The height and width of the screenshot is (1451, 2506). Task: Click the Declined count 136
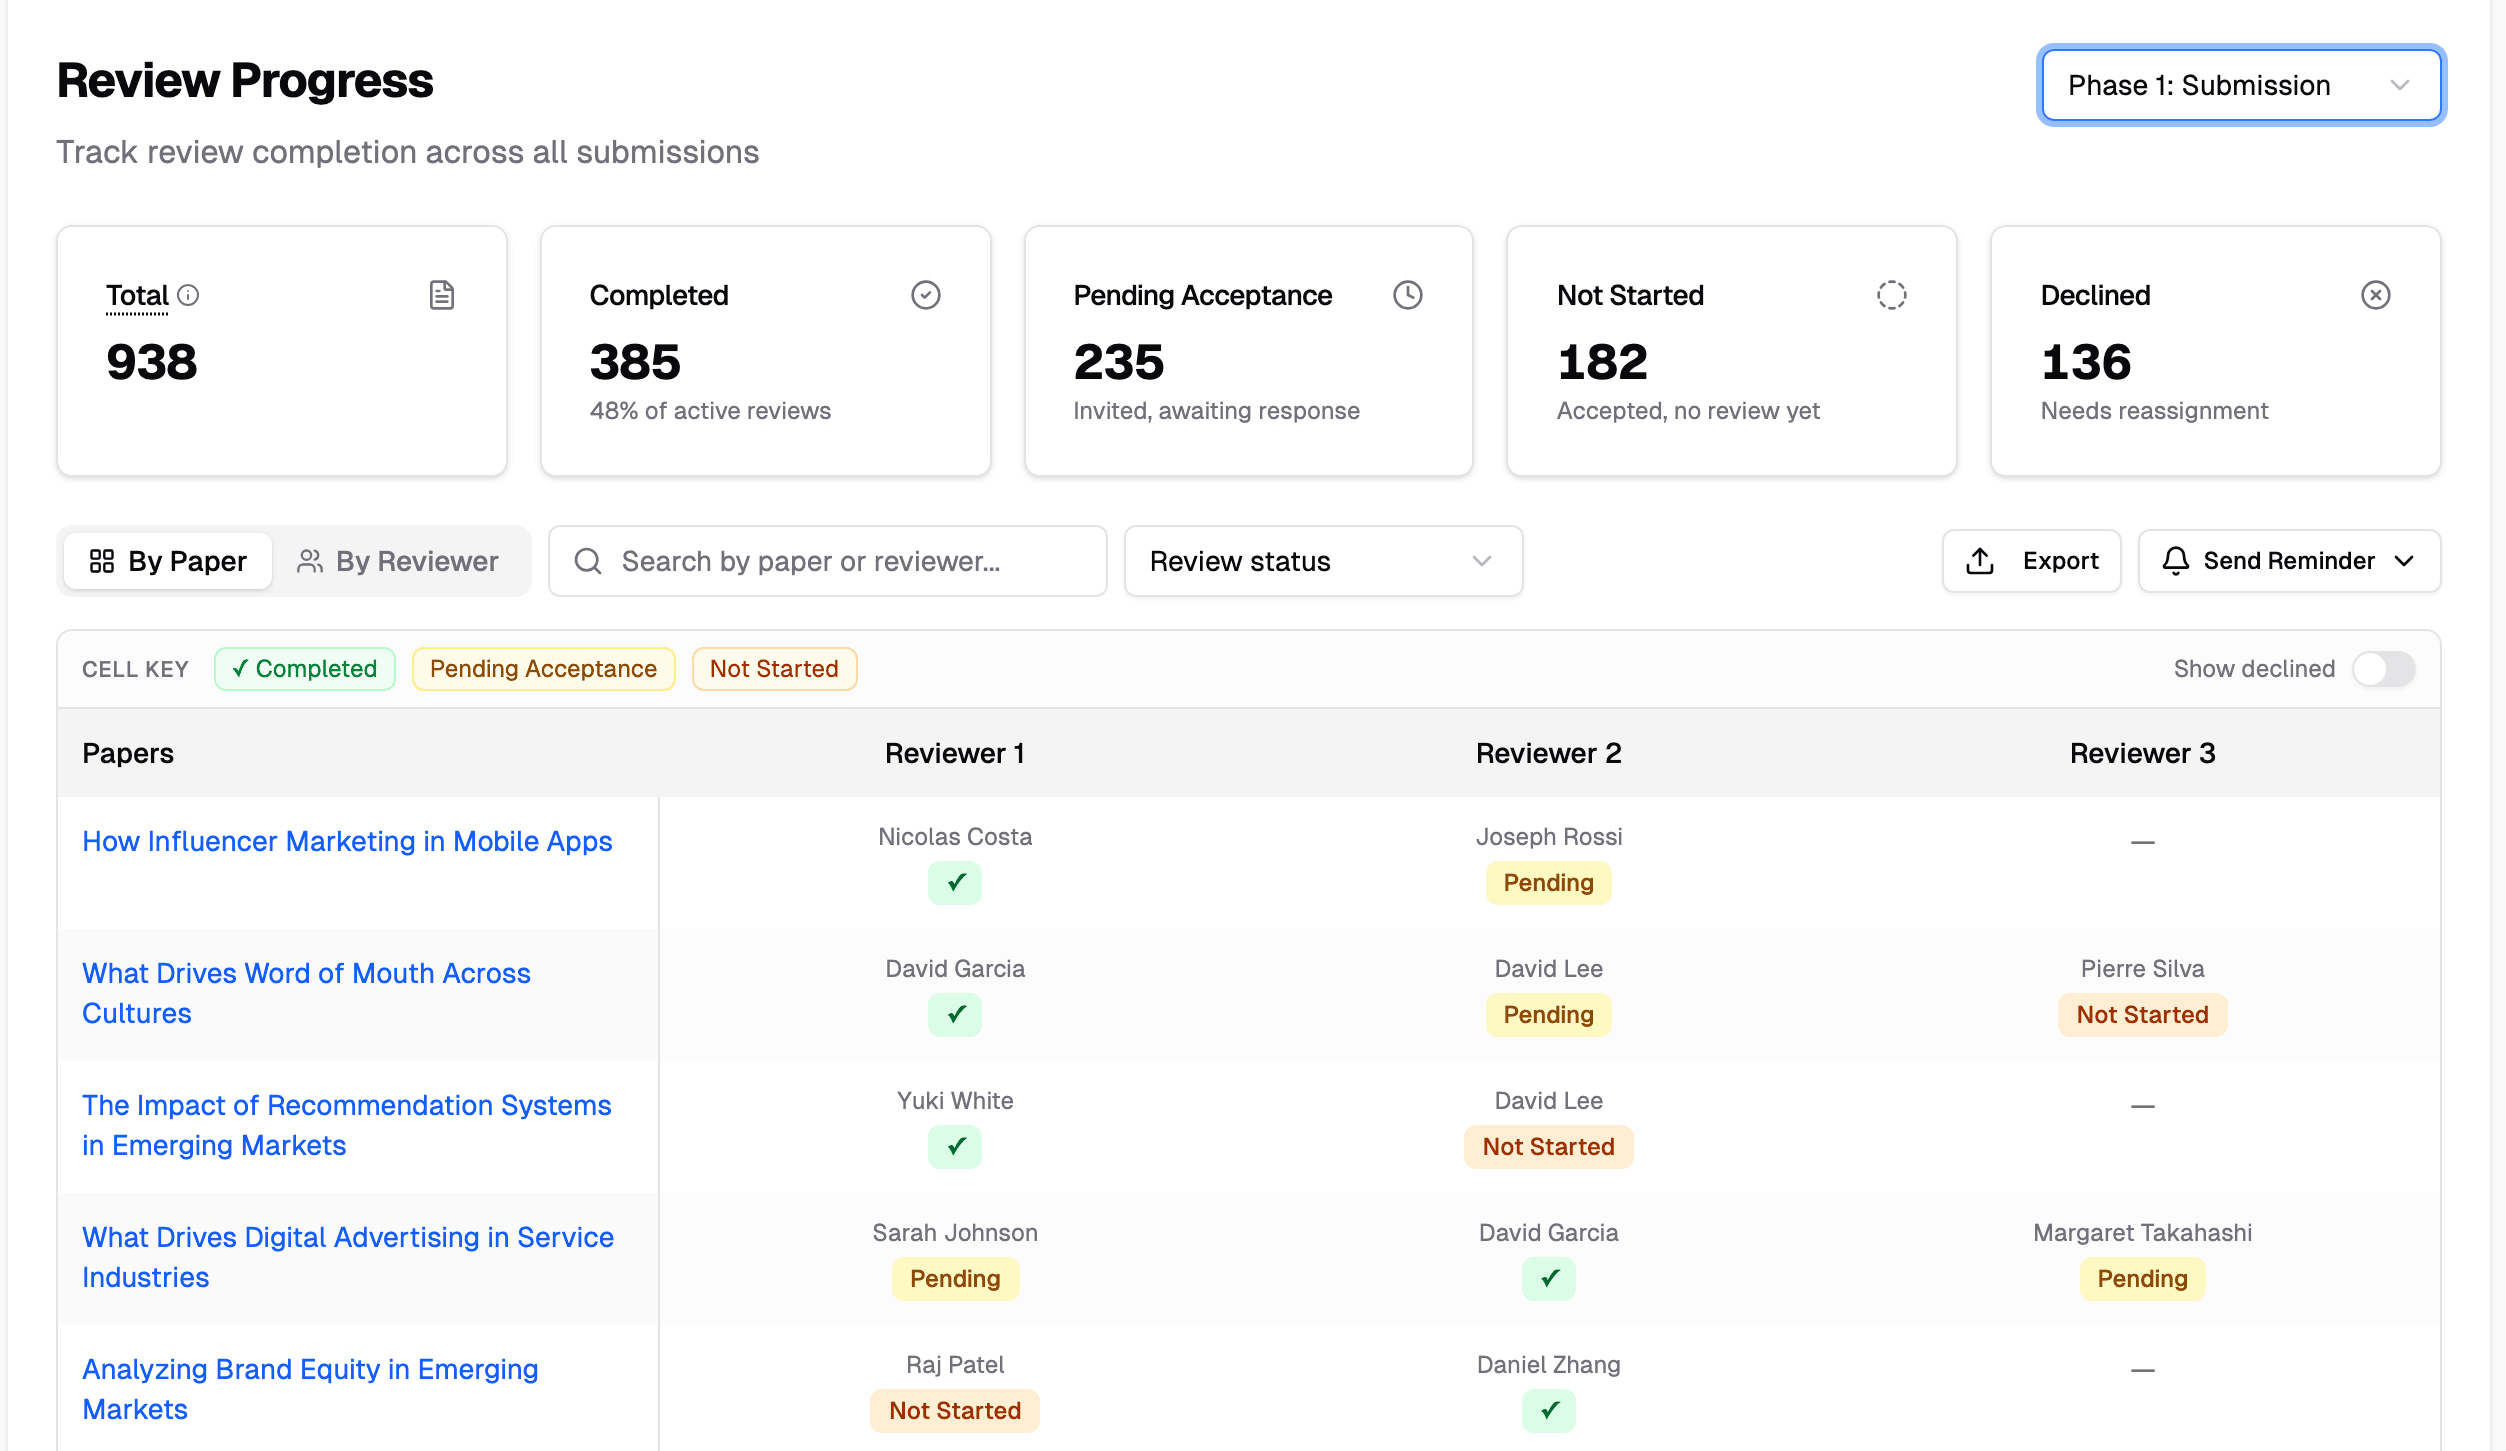2086,362
